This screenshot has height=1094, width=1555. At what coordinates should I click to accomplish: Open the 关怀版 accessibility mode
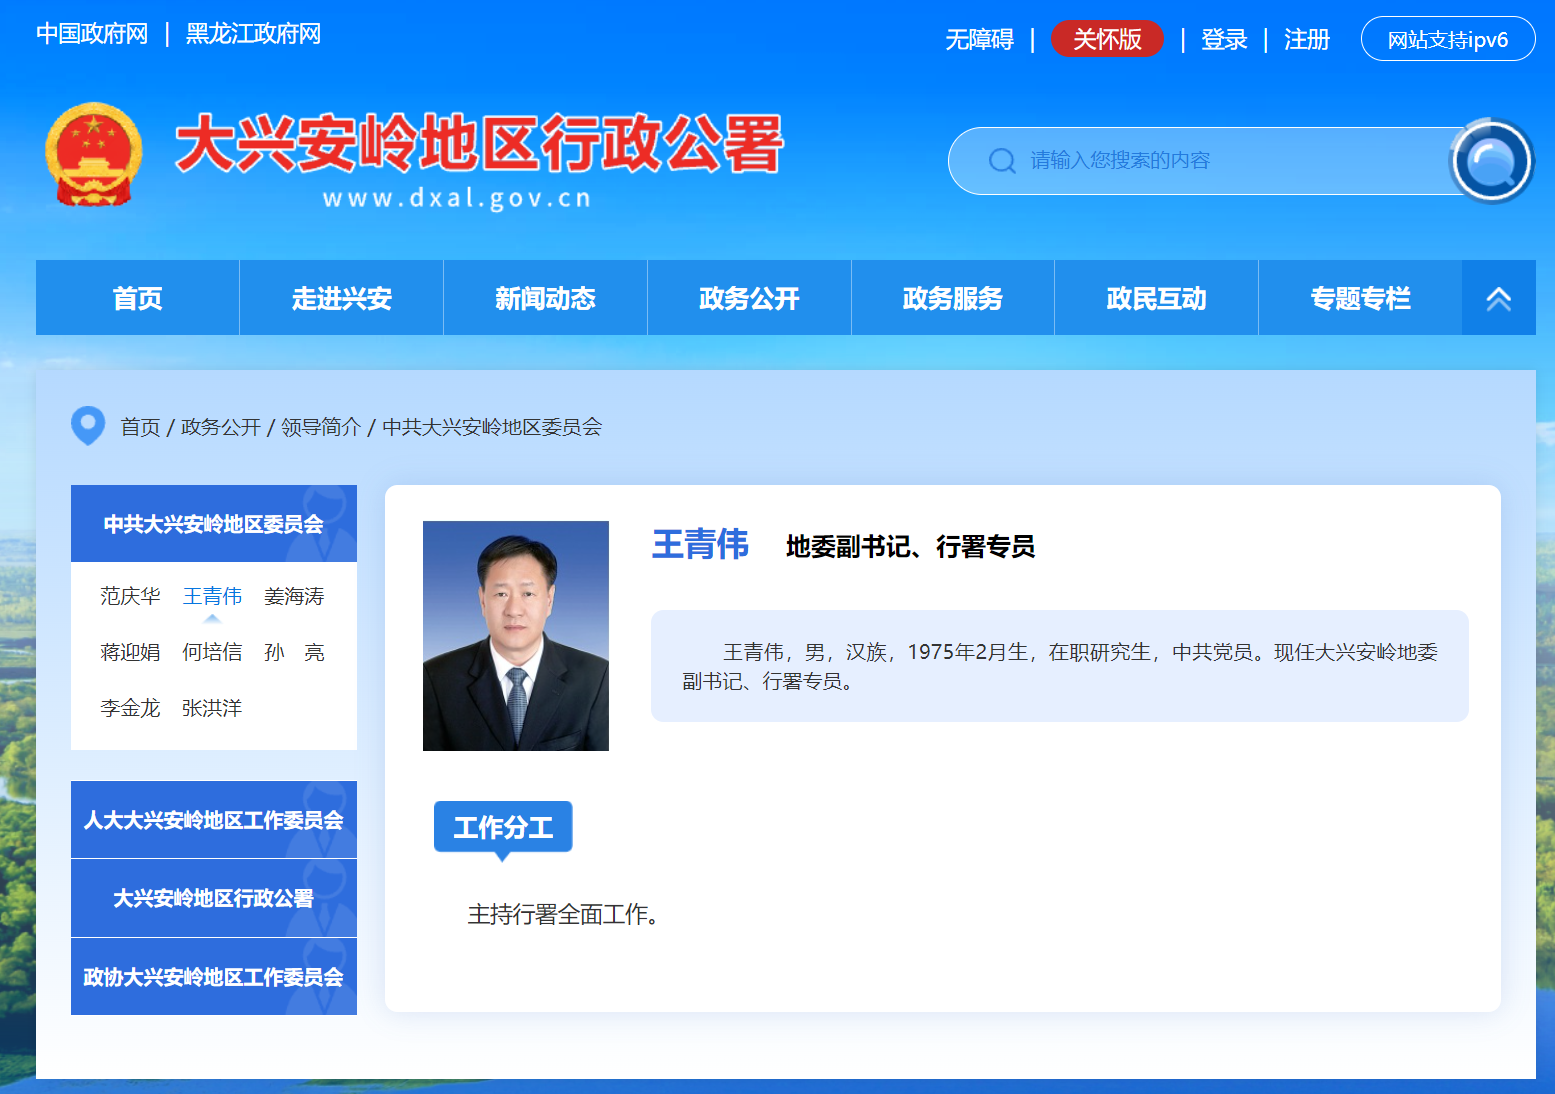click(x=1107, y=39)
